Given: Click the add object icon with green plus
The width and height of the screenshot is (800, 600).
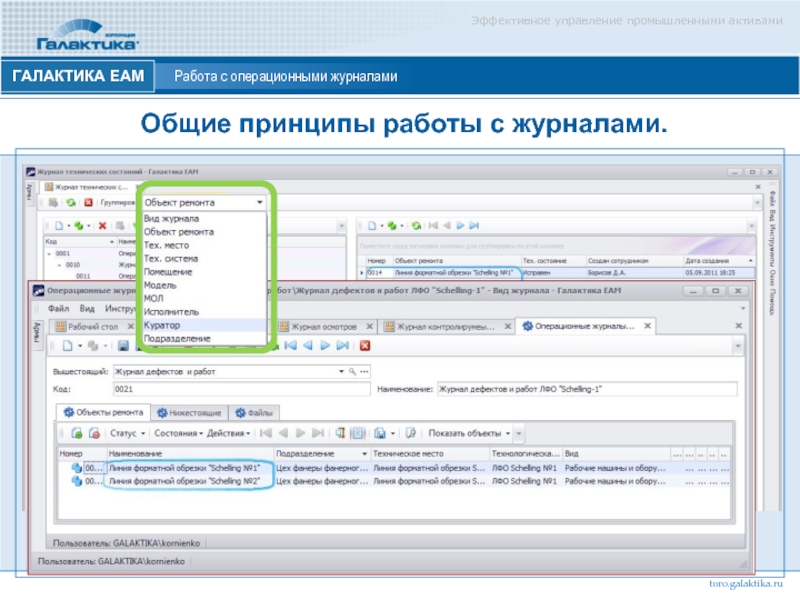Looking at the screenshot, I should click(x=75, y=433).
